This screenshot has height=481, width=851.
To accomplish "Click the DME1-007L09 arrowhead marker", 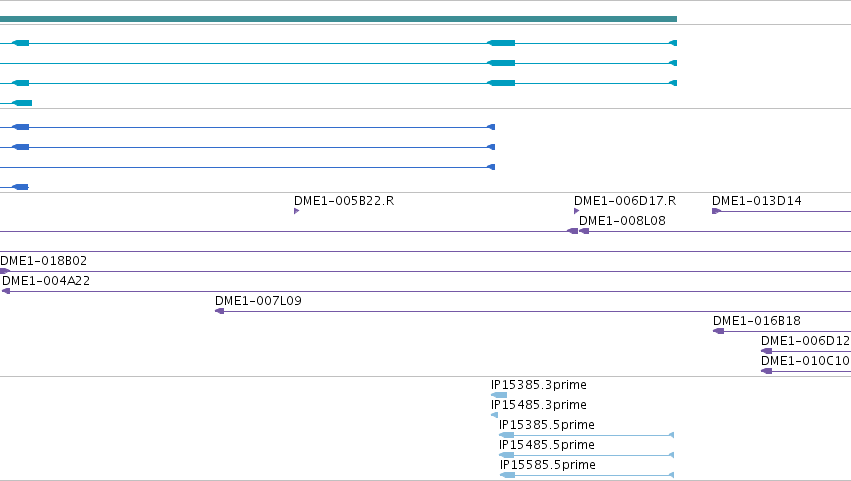I will pyautogui.click(x=219, y=311).
